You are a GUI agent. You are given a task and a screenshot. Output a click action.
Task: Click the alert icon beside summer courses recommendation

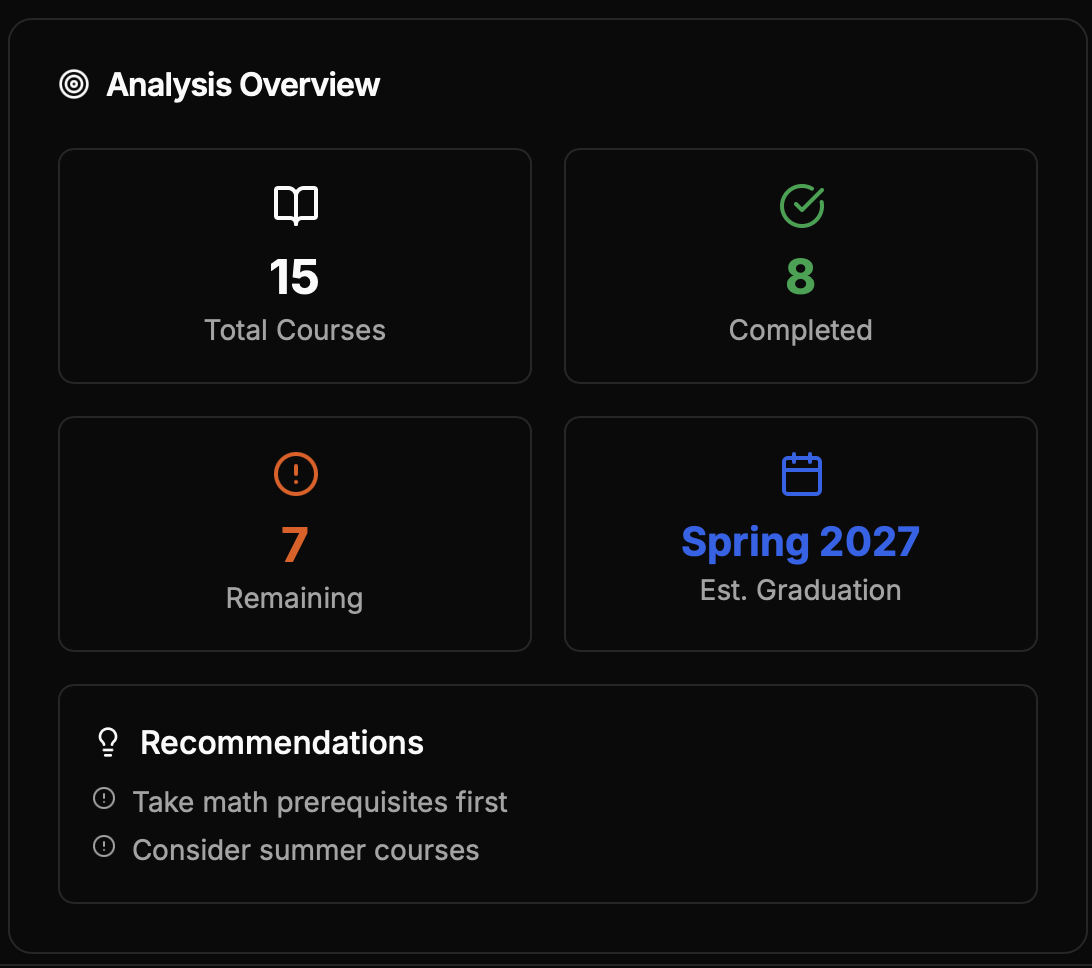(x=104, y=846)
